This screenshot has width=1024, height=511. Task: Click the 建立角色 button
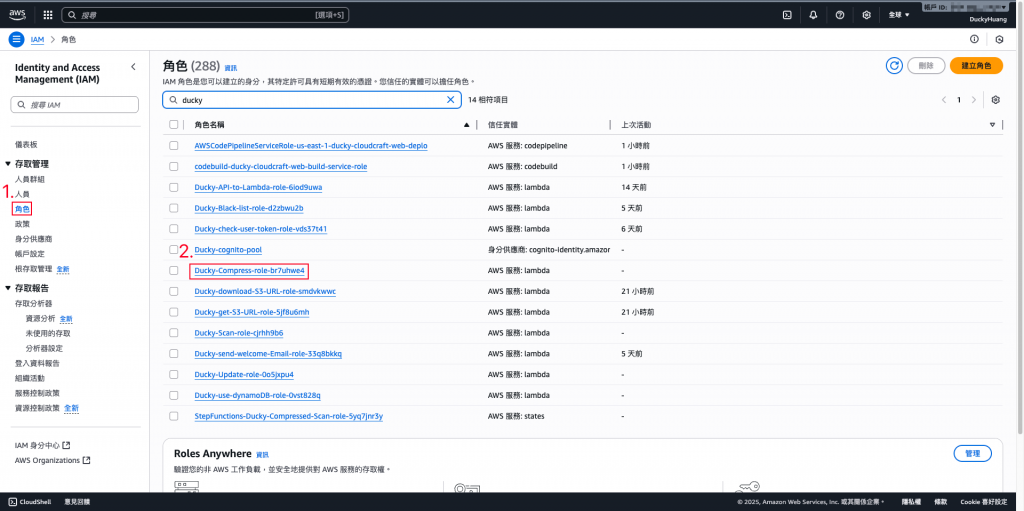pyautogui.click(x=975, y=65)
